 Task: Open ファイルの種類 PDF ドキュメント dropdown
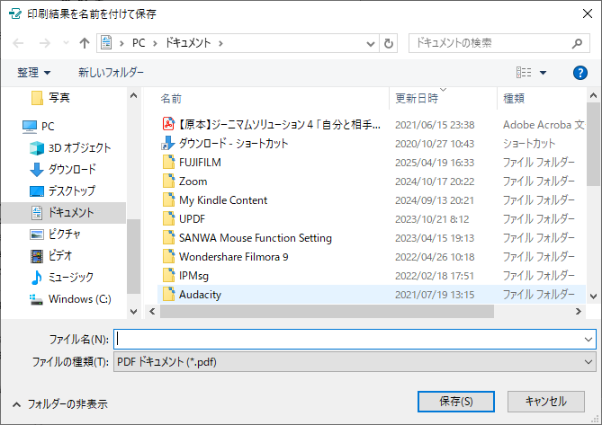[354, 362]
